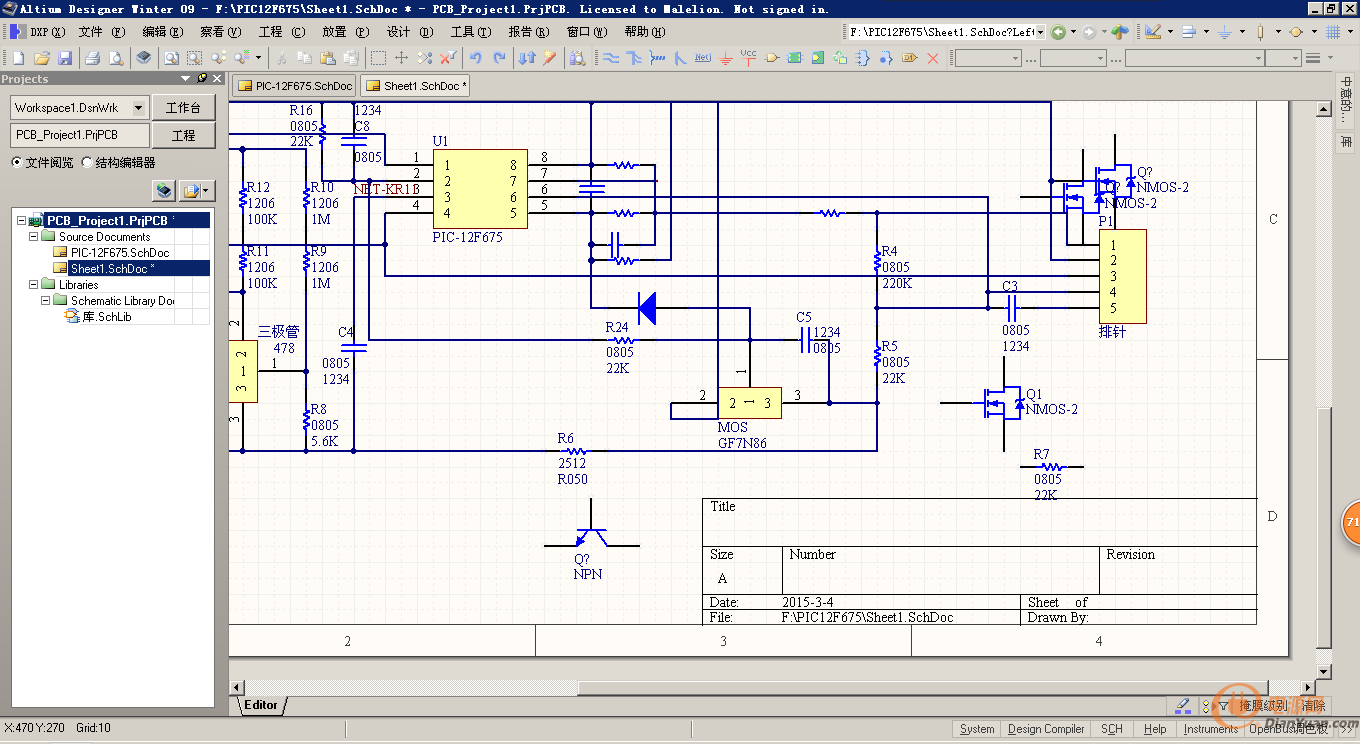Click the 工作台 button
This screenshot has height=744, width=1360.
[x=183, y=107]
